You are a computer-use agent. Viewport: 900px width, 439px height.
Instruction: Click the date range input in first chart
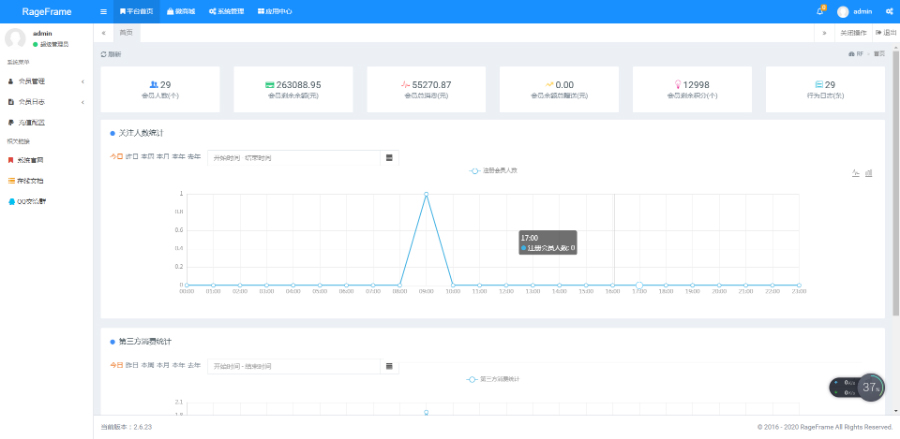(x=295, y=157)
